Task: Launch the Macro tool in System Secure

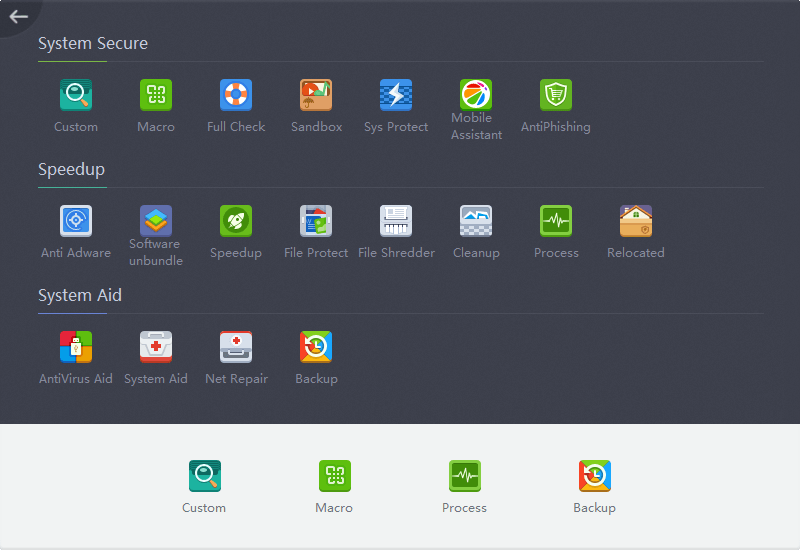Action: [156, 95]
